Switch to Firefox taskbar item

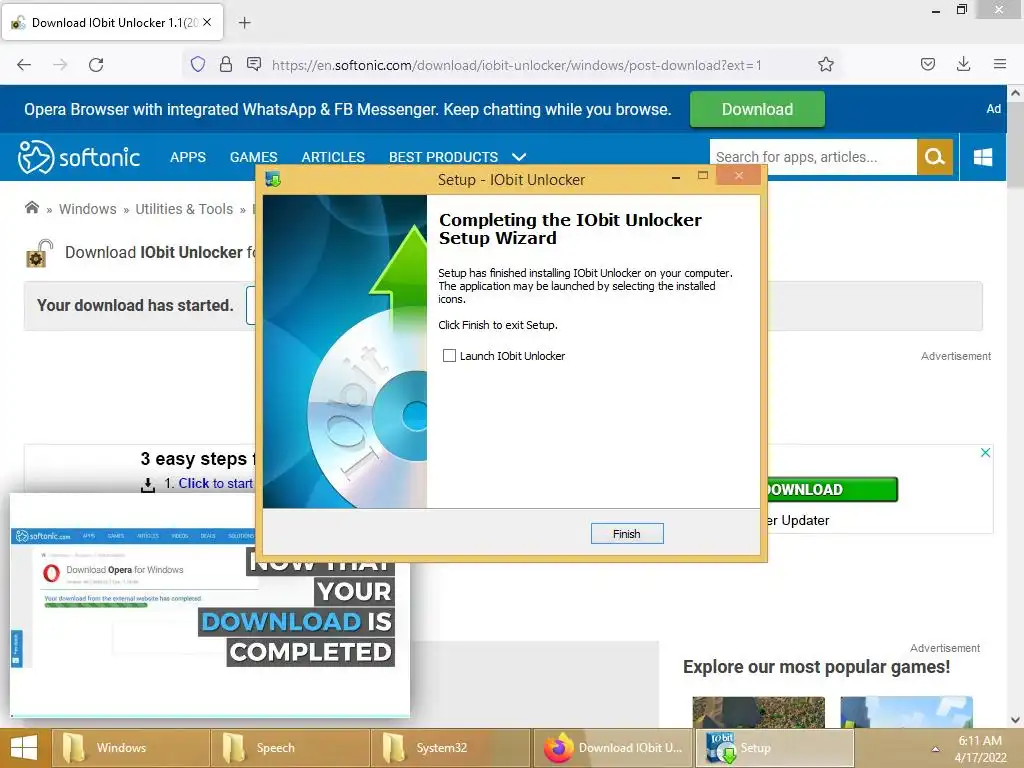(x=613, y=748)
